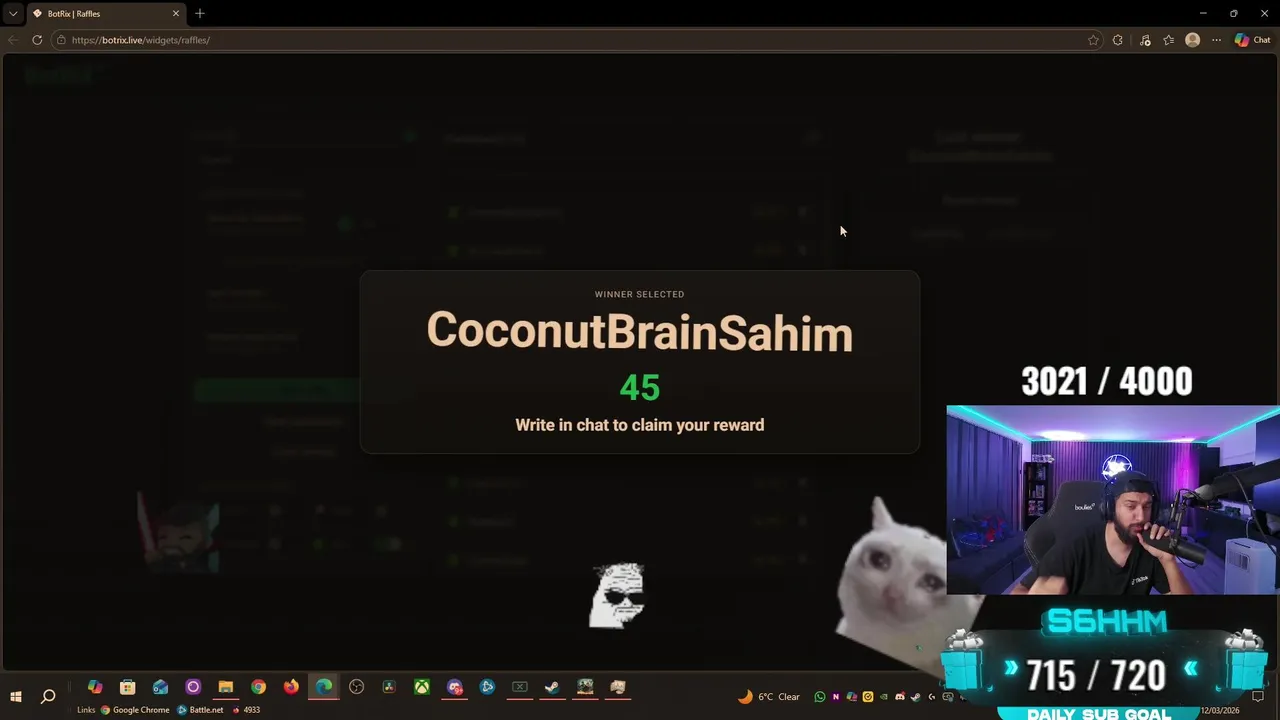Open the Xbox app on taskbar
Screen dimensions: 1280x720
click(x=423, y=687)
